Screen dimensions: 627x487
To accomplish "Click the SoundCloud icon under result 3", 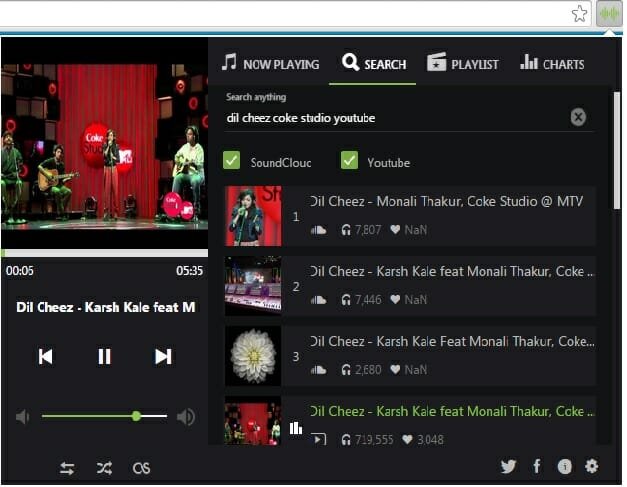I will (318, 370).
